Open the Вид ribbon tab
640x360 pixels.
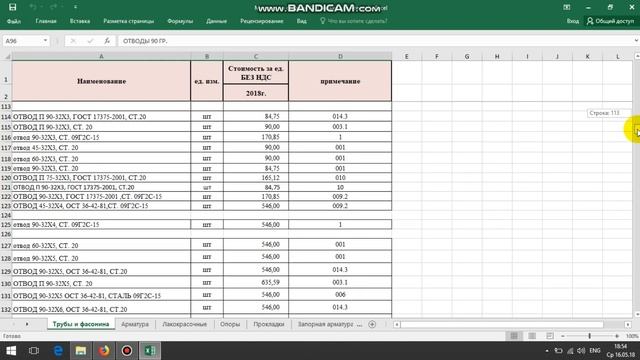pos(302,21)
